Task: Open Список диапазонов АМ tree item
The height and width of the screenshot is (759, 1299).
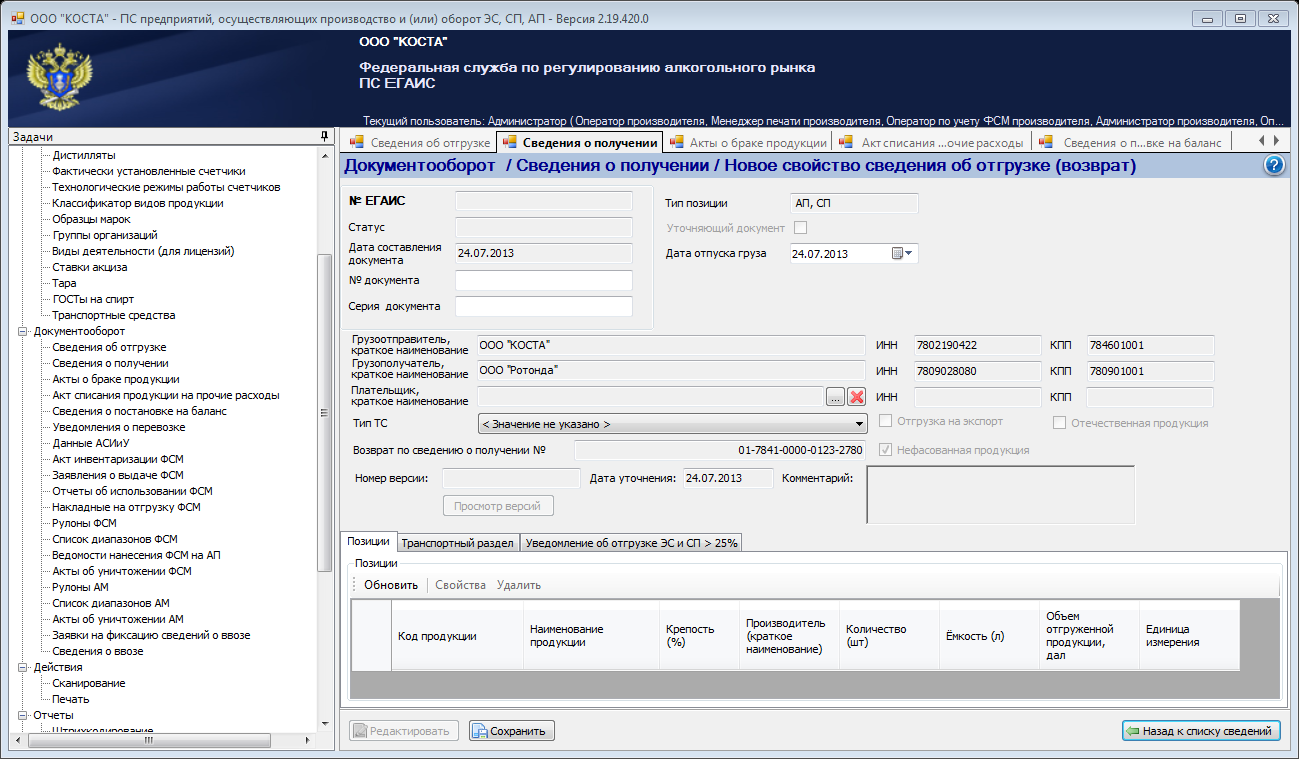Action: coord(111,603)
